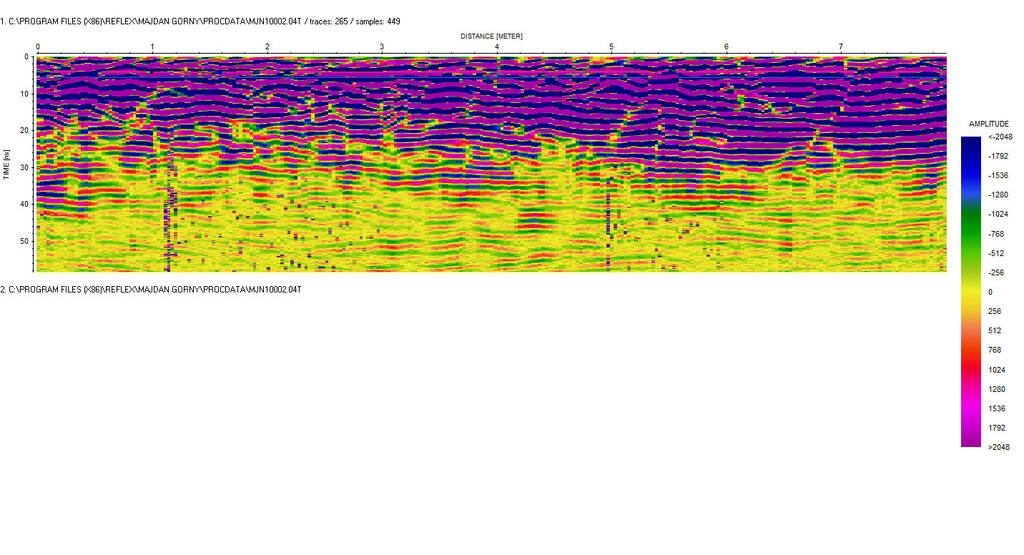Click the <-2048 label atop the color bar
The height and width of the screenshot is (555, 1024).
click(998, 137)
